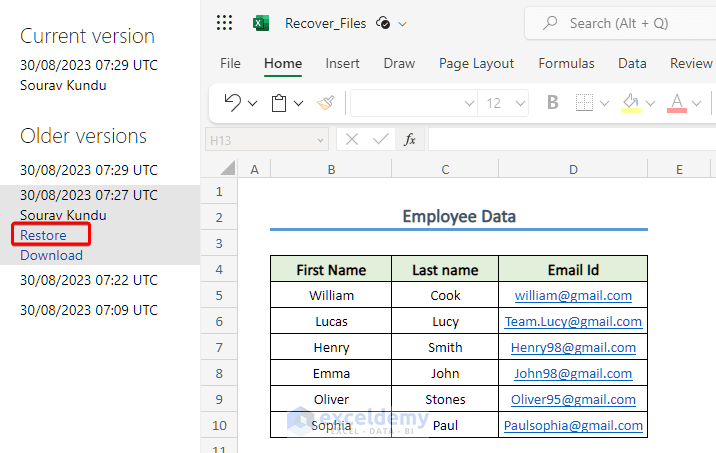Click the formula bar cancel X
This screenshot has width=716, height=453.
point(350,140)
